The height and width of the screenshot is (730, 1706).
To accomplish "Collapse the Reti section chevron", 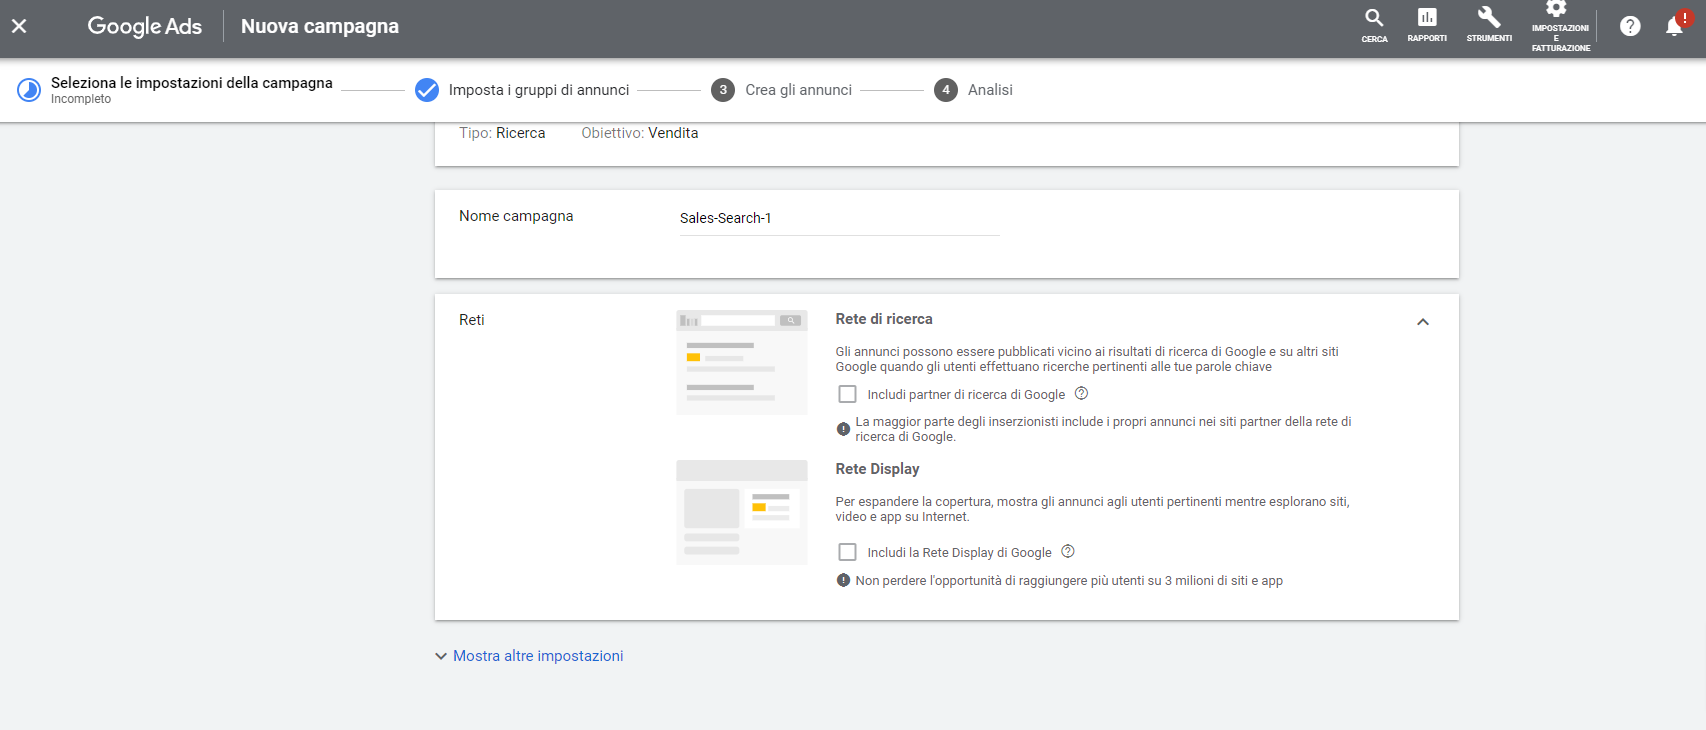I will point(1423,322).
